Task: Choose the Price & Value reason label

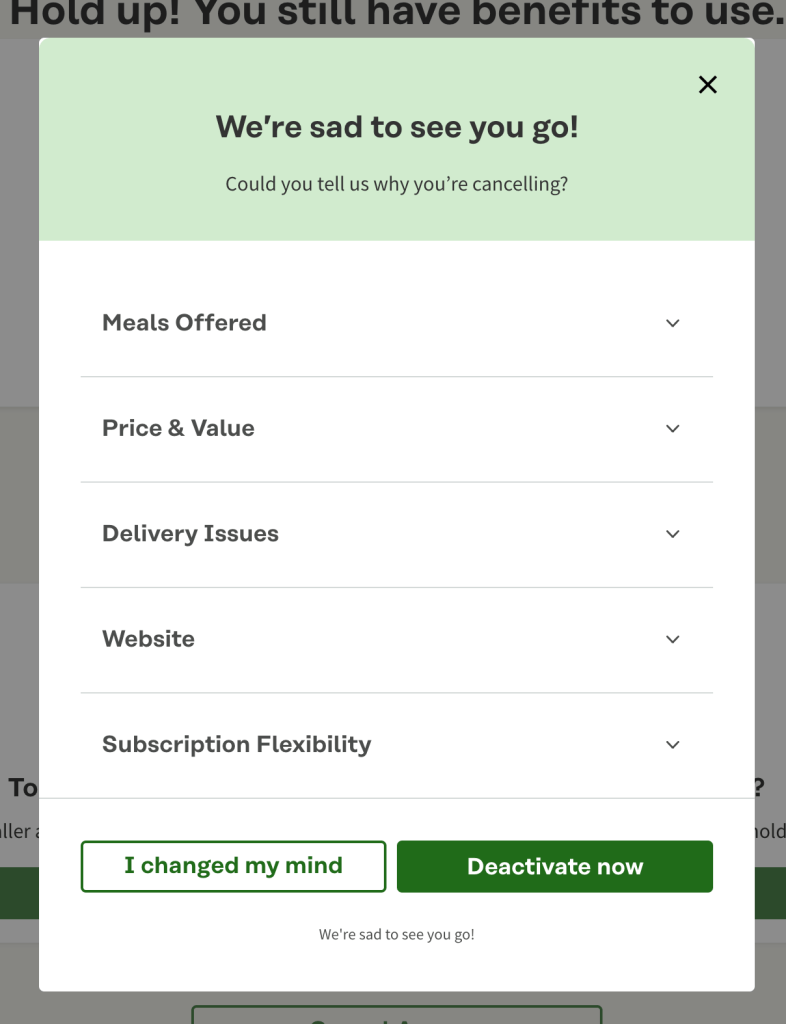Action: pos(178,428)
